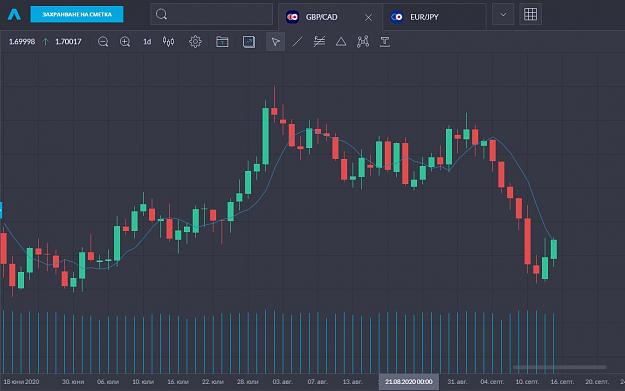Click the zoom out magnifier icon
Screen dimensions: 625x391
103,41
